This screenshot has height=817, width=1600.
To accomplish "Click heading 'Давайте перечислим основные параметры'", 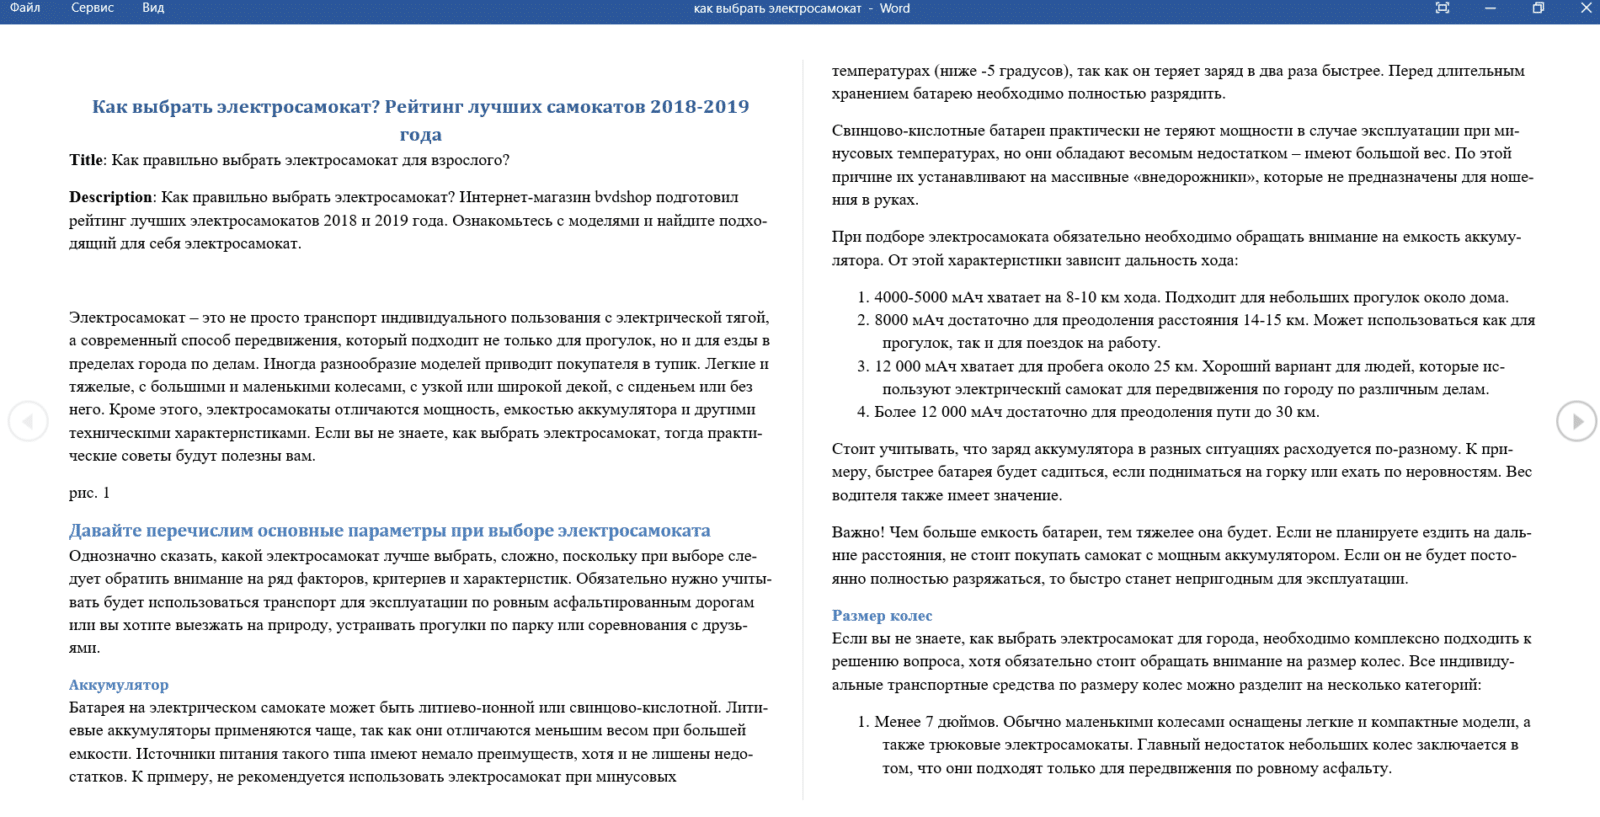I will (390, 531).
